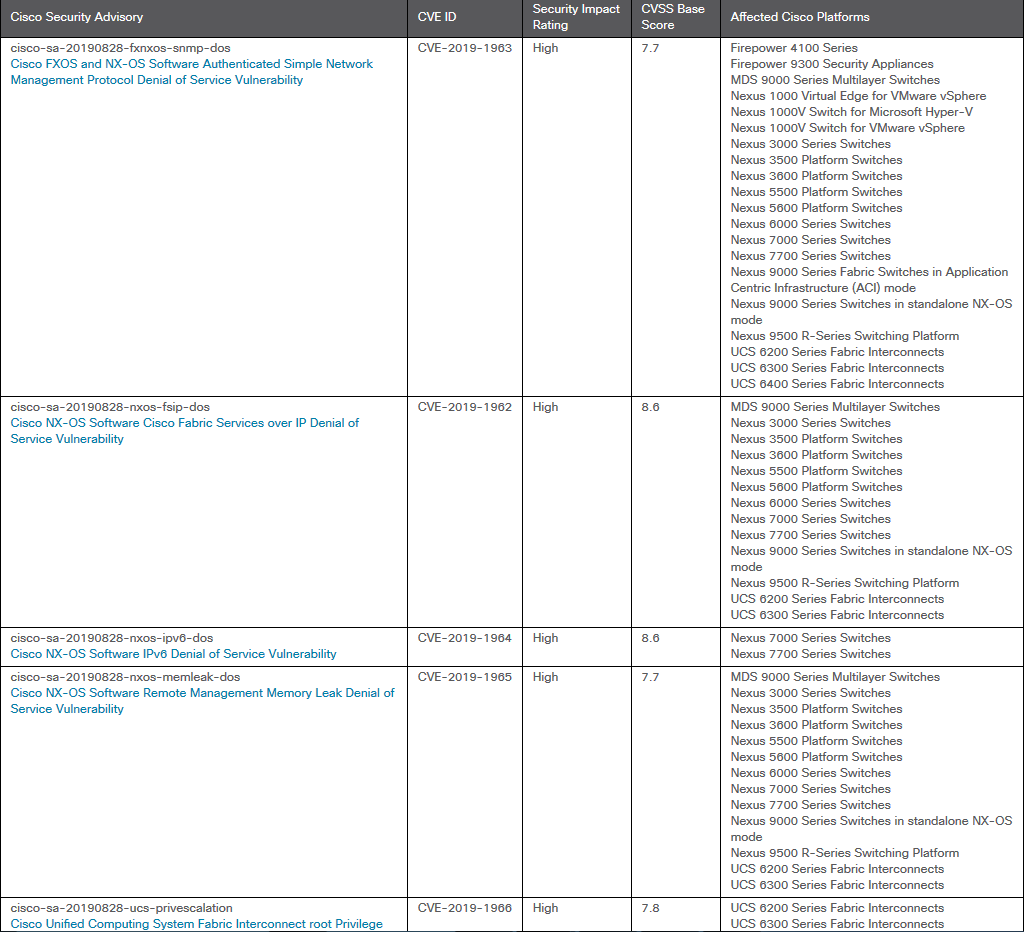Click the 7.8 CVSS score value
The height and width of the screenshot is (933, 1024).
pos(650,908)
